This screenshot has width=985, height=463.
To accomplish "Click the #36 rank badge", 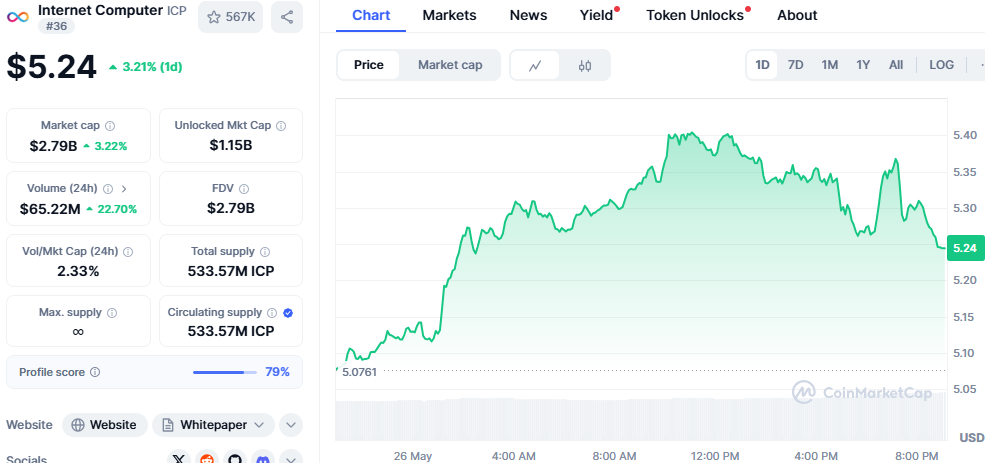I will [57, 26].
